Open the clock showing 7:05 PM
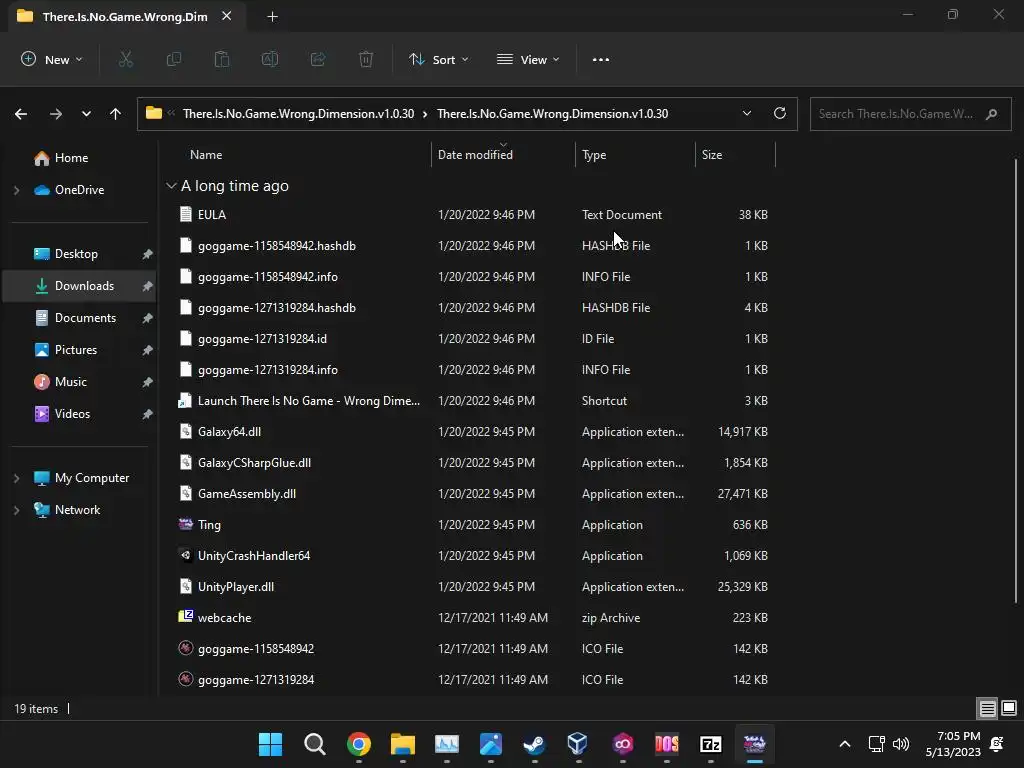Screen dimensions: 1024x768 [952, 744]
